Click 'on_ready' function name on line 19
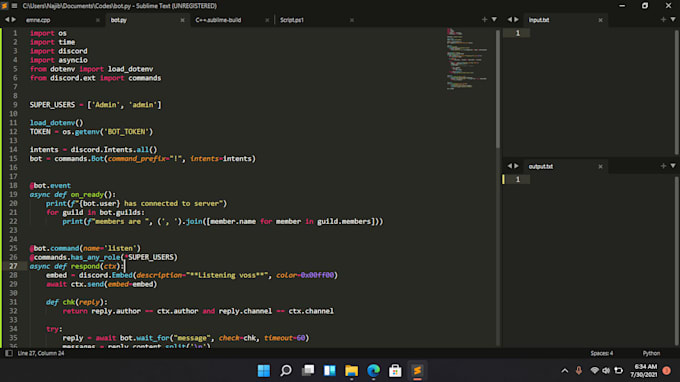This screenshot has width=680, height=382. point(87,195)
